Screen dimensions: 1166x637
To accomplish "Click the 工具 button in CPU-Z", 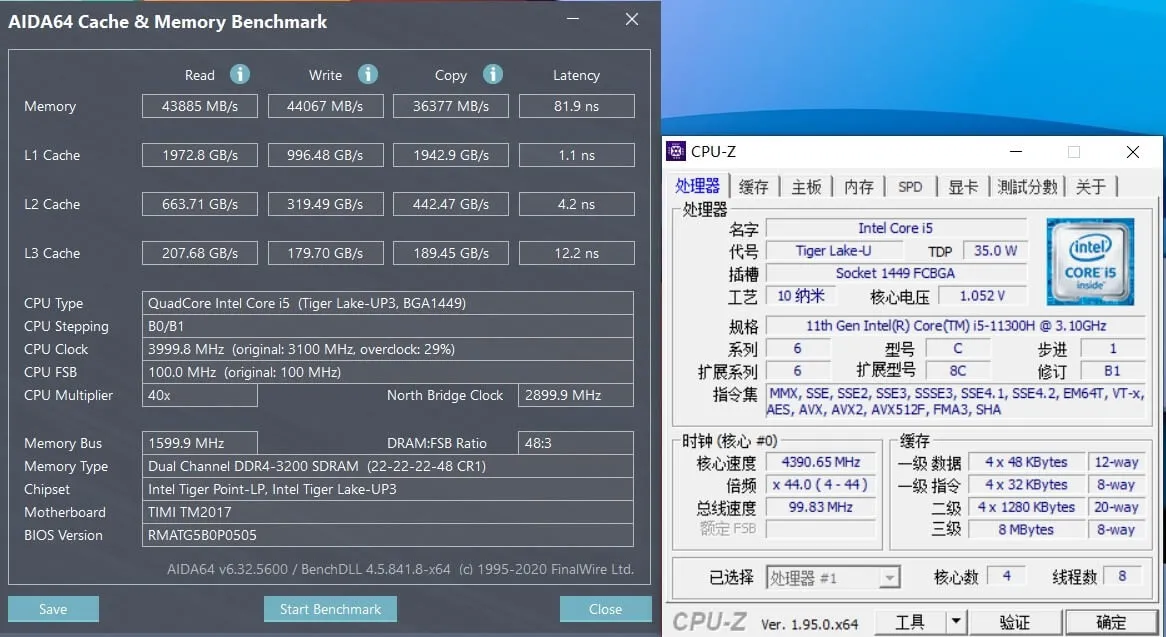I will 909,621.
